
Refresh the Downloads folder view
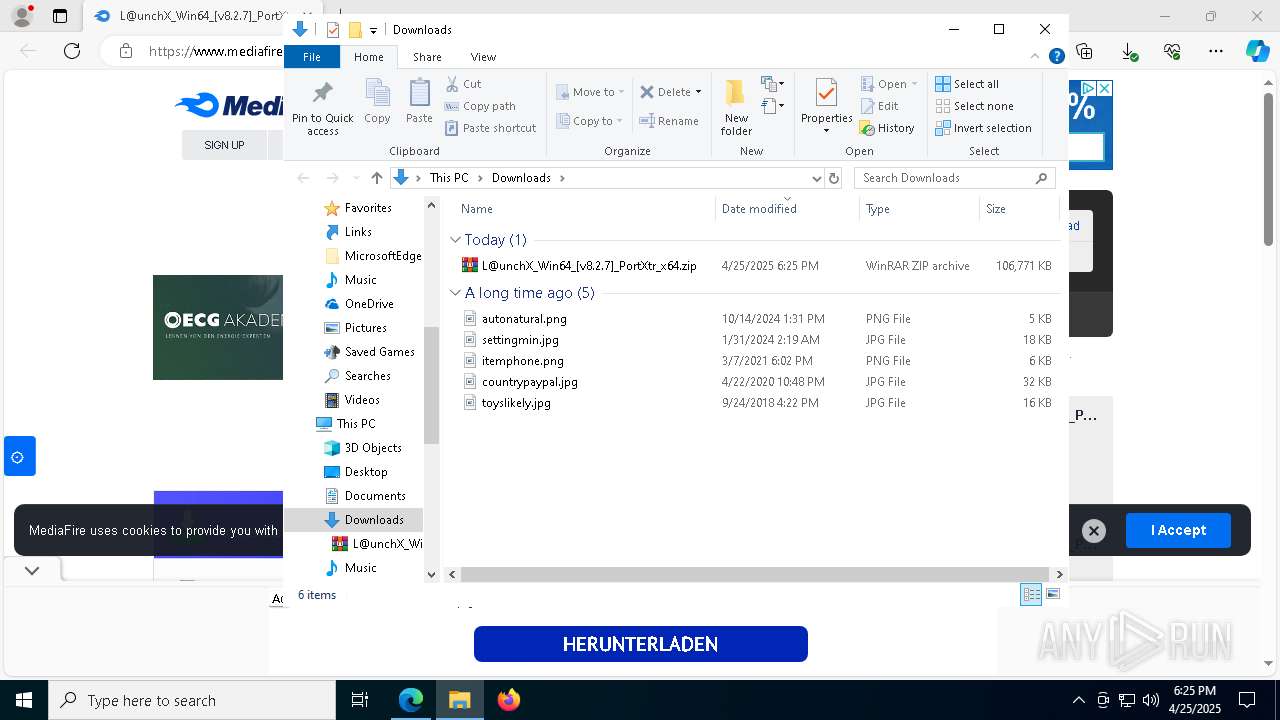point(834,178)
